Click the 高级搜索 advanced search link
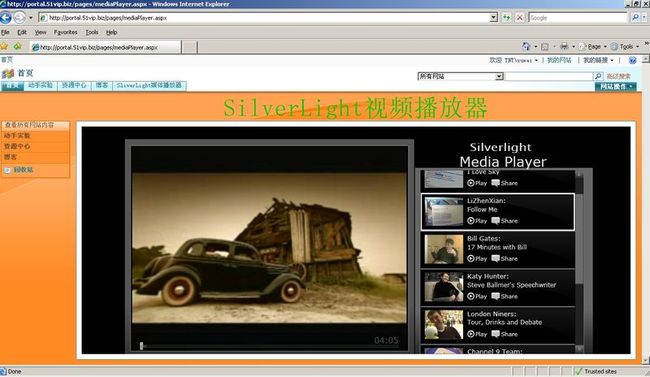650x377 pixels. pos(618,76)
